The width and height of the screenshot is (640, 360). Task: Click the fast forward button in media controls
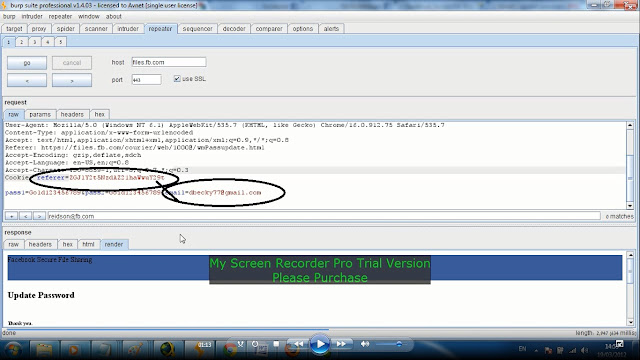click(x=341, y=344)
